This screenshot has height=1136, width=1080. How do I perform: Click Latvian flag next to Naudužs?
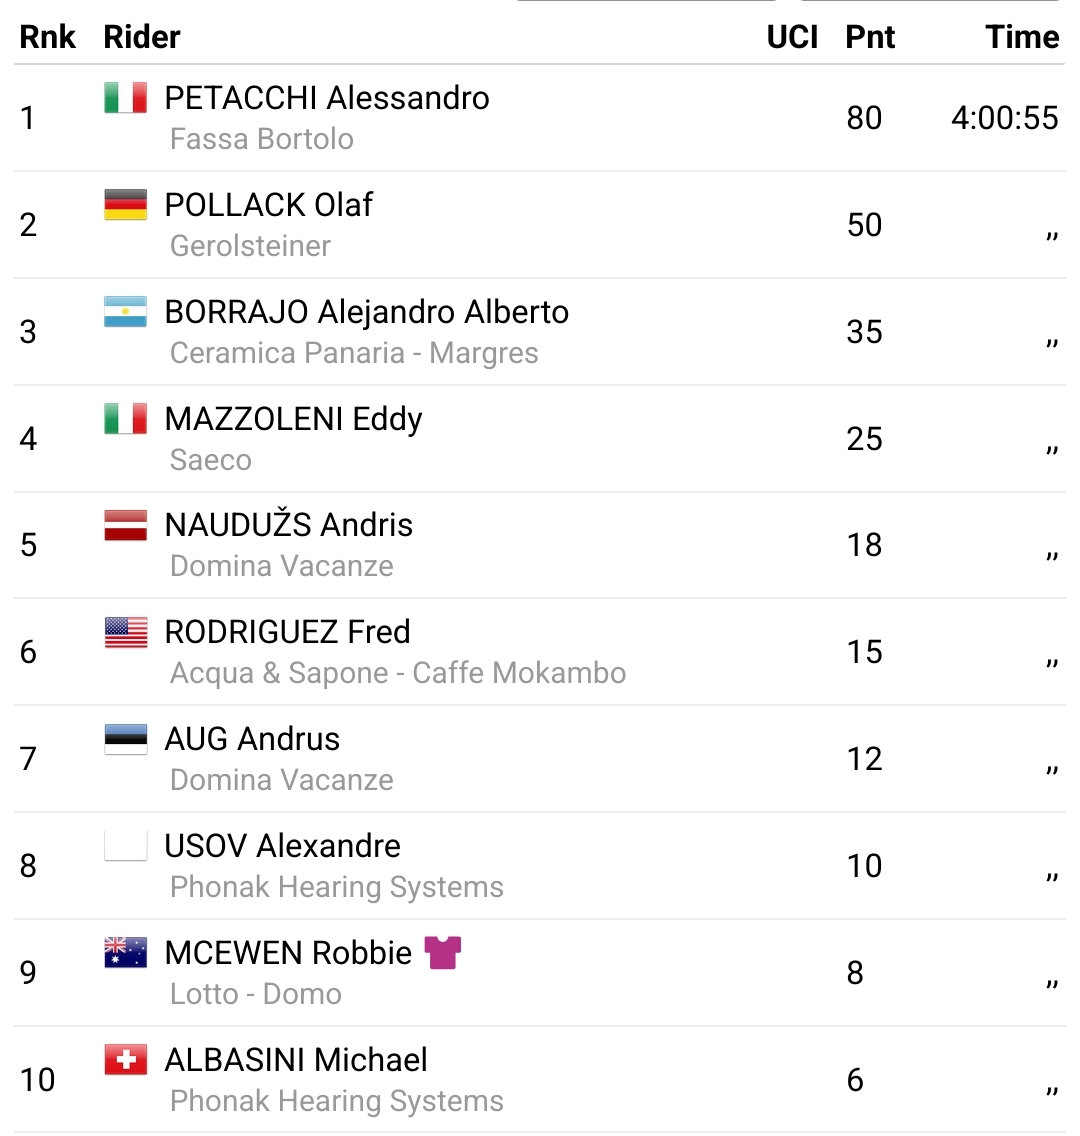click(x=126, y=525)
